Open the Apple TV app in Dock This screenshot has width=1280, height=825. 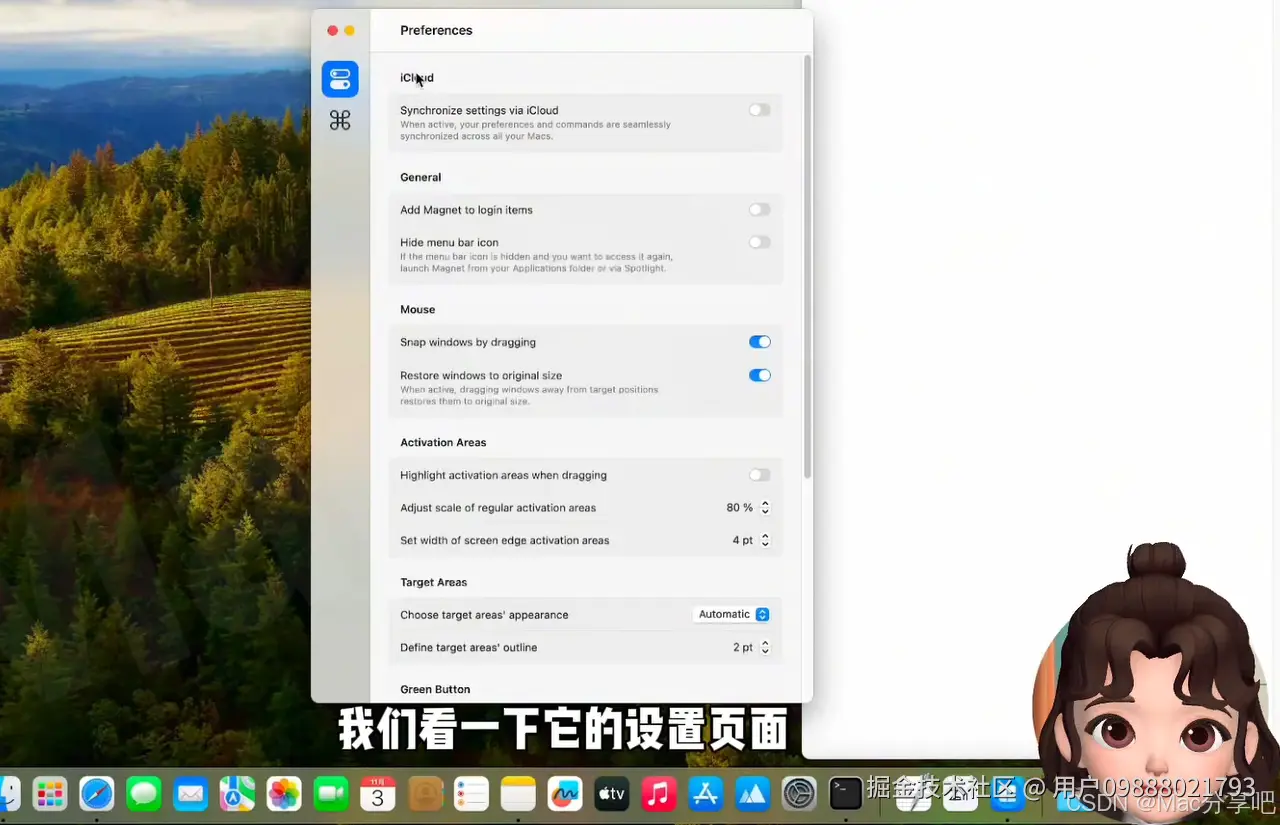click(612, 795)
